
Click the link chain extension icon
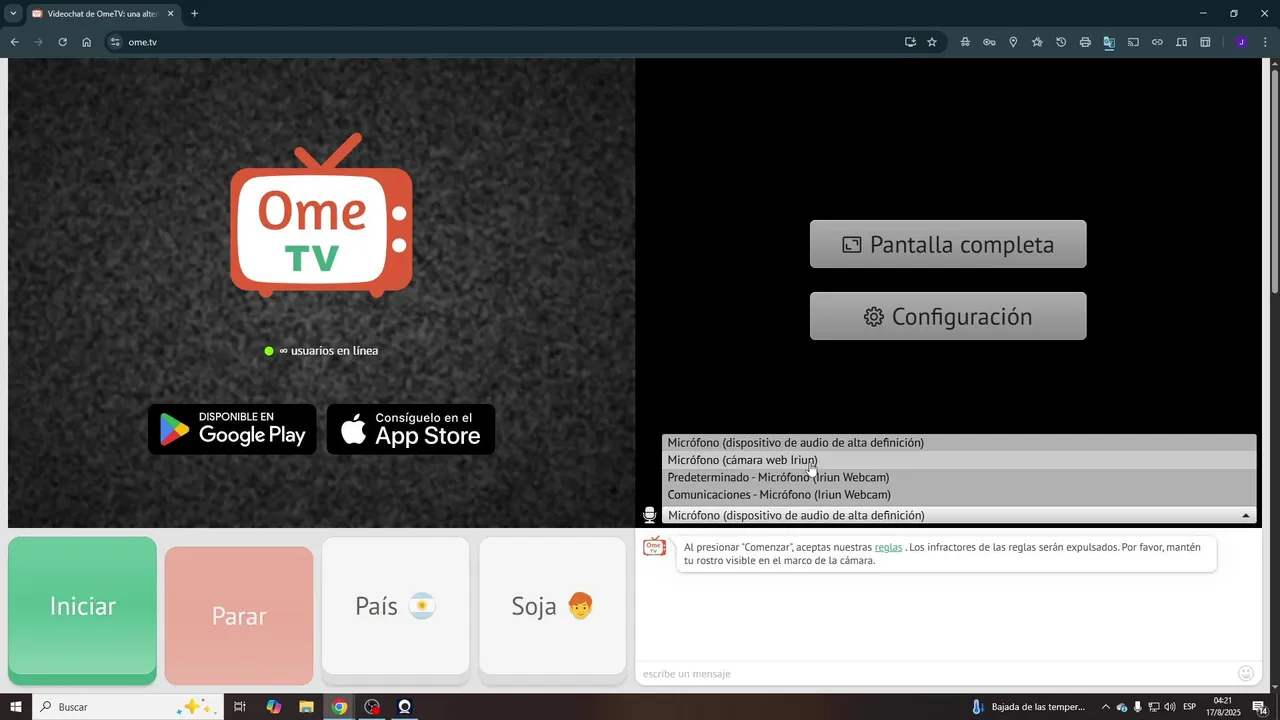click(x=1157, y=42)
